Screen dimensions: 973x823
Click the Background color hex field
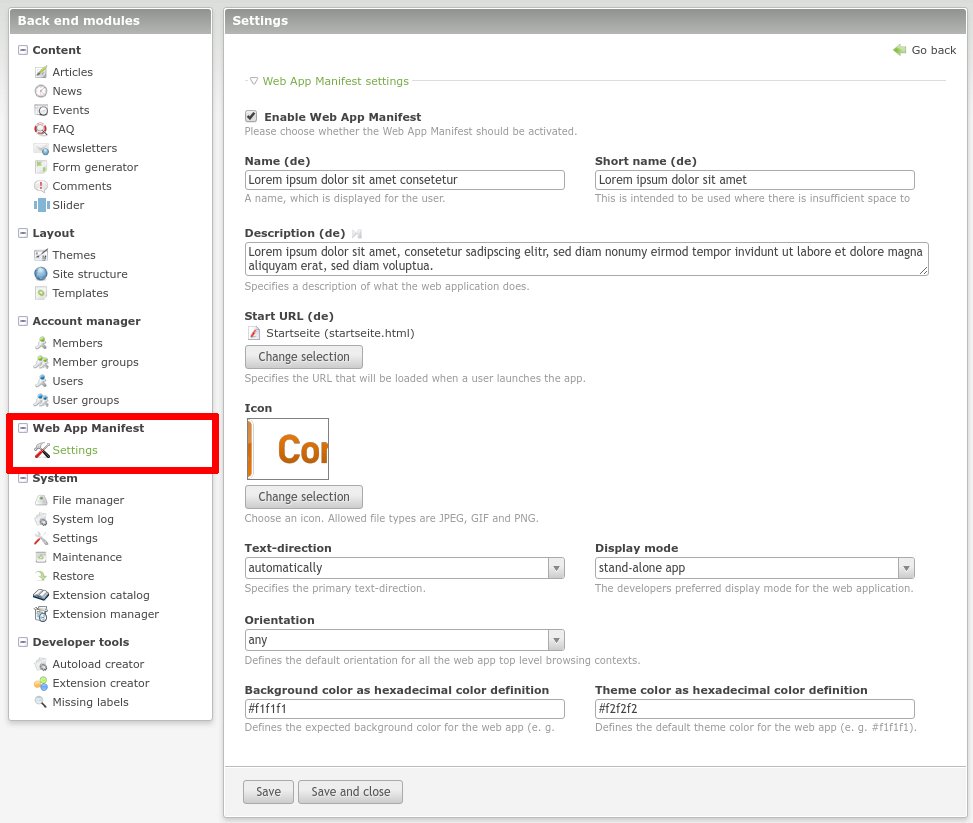405,709
